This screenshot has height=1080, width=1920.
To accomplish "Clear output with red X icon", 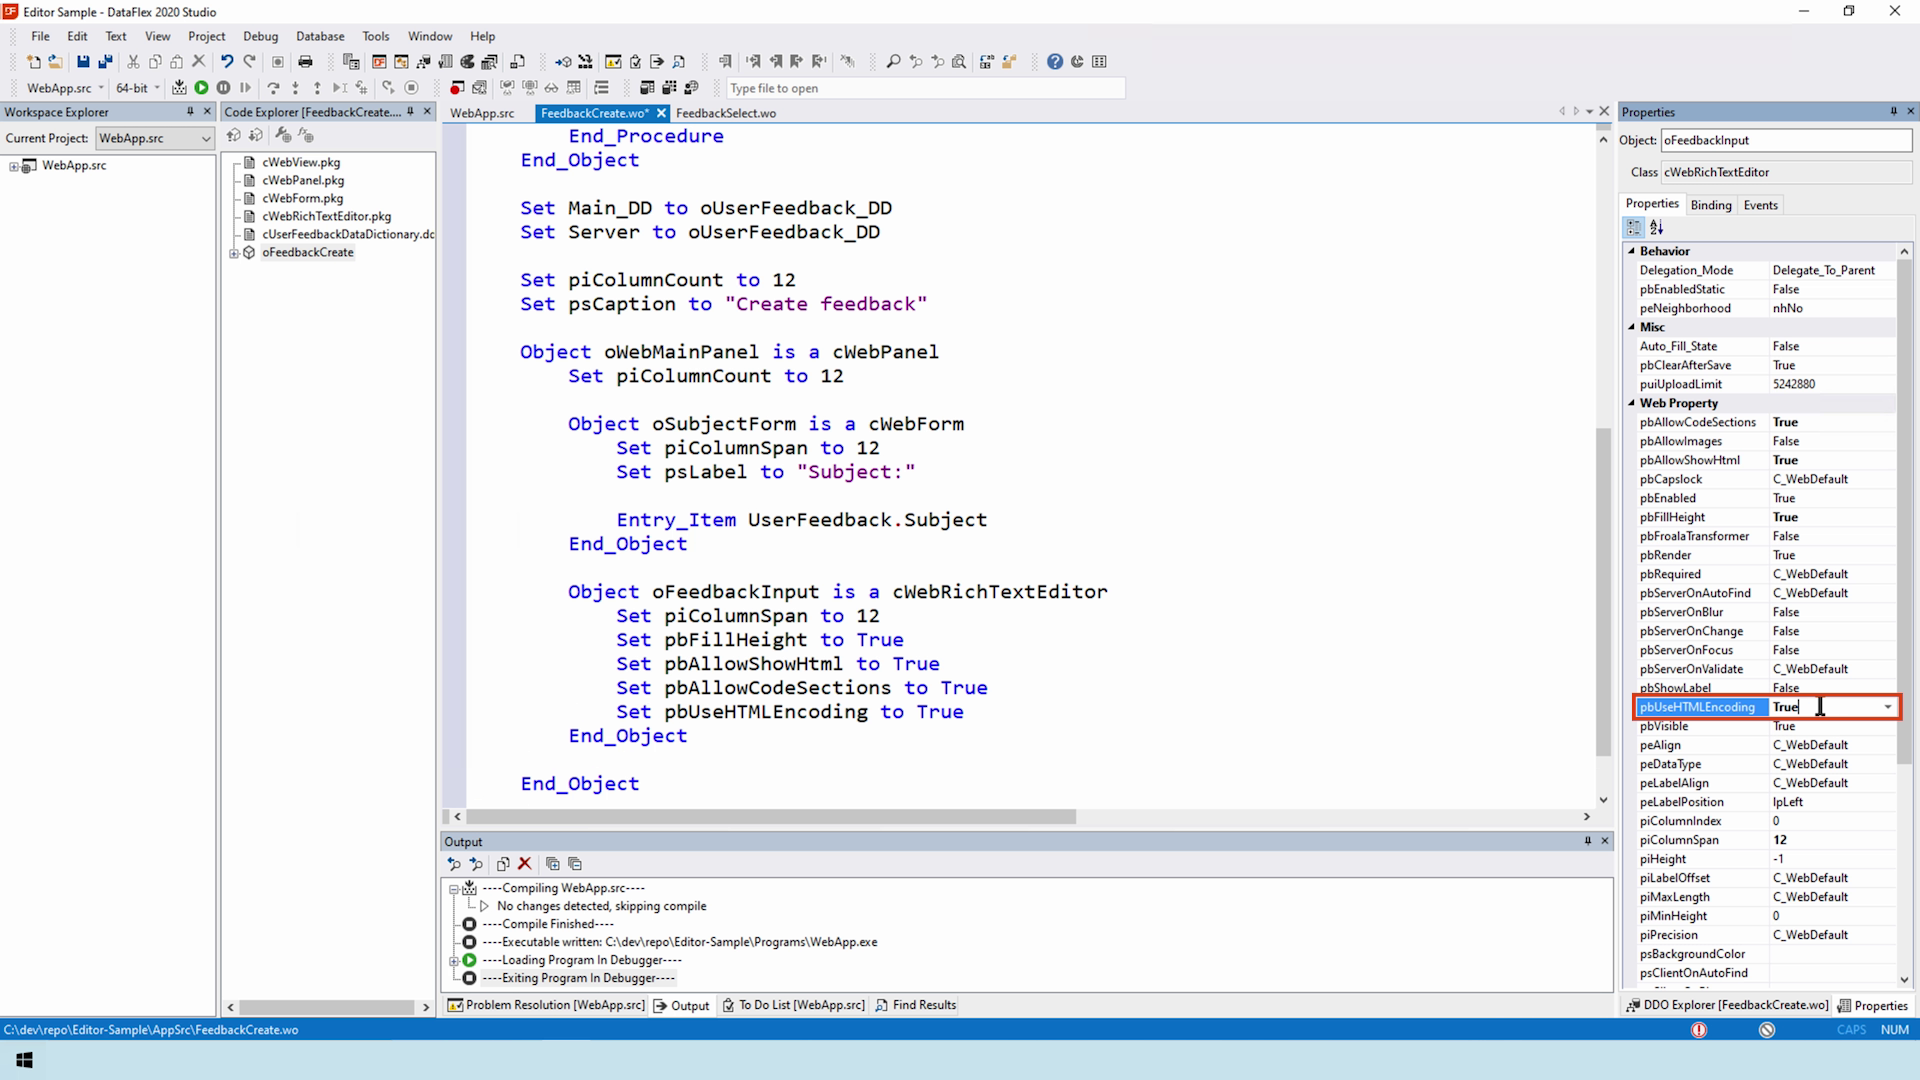I will click(x=524, y=864).
